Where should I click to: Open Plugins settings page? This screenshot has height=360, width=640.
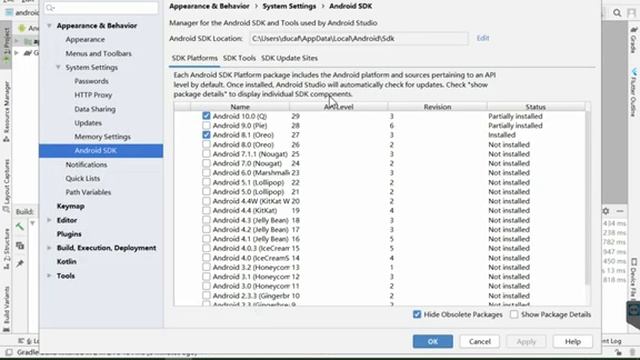(x=69, y=234)
